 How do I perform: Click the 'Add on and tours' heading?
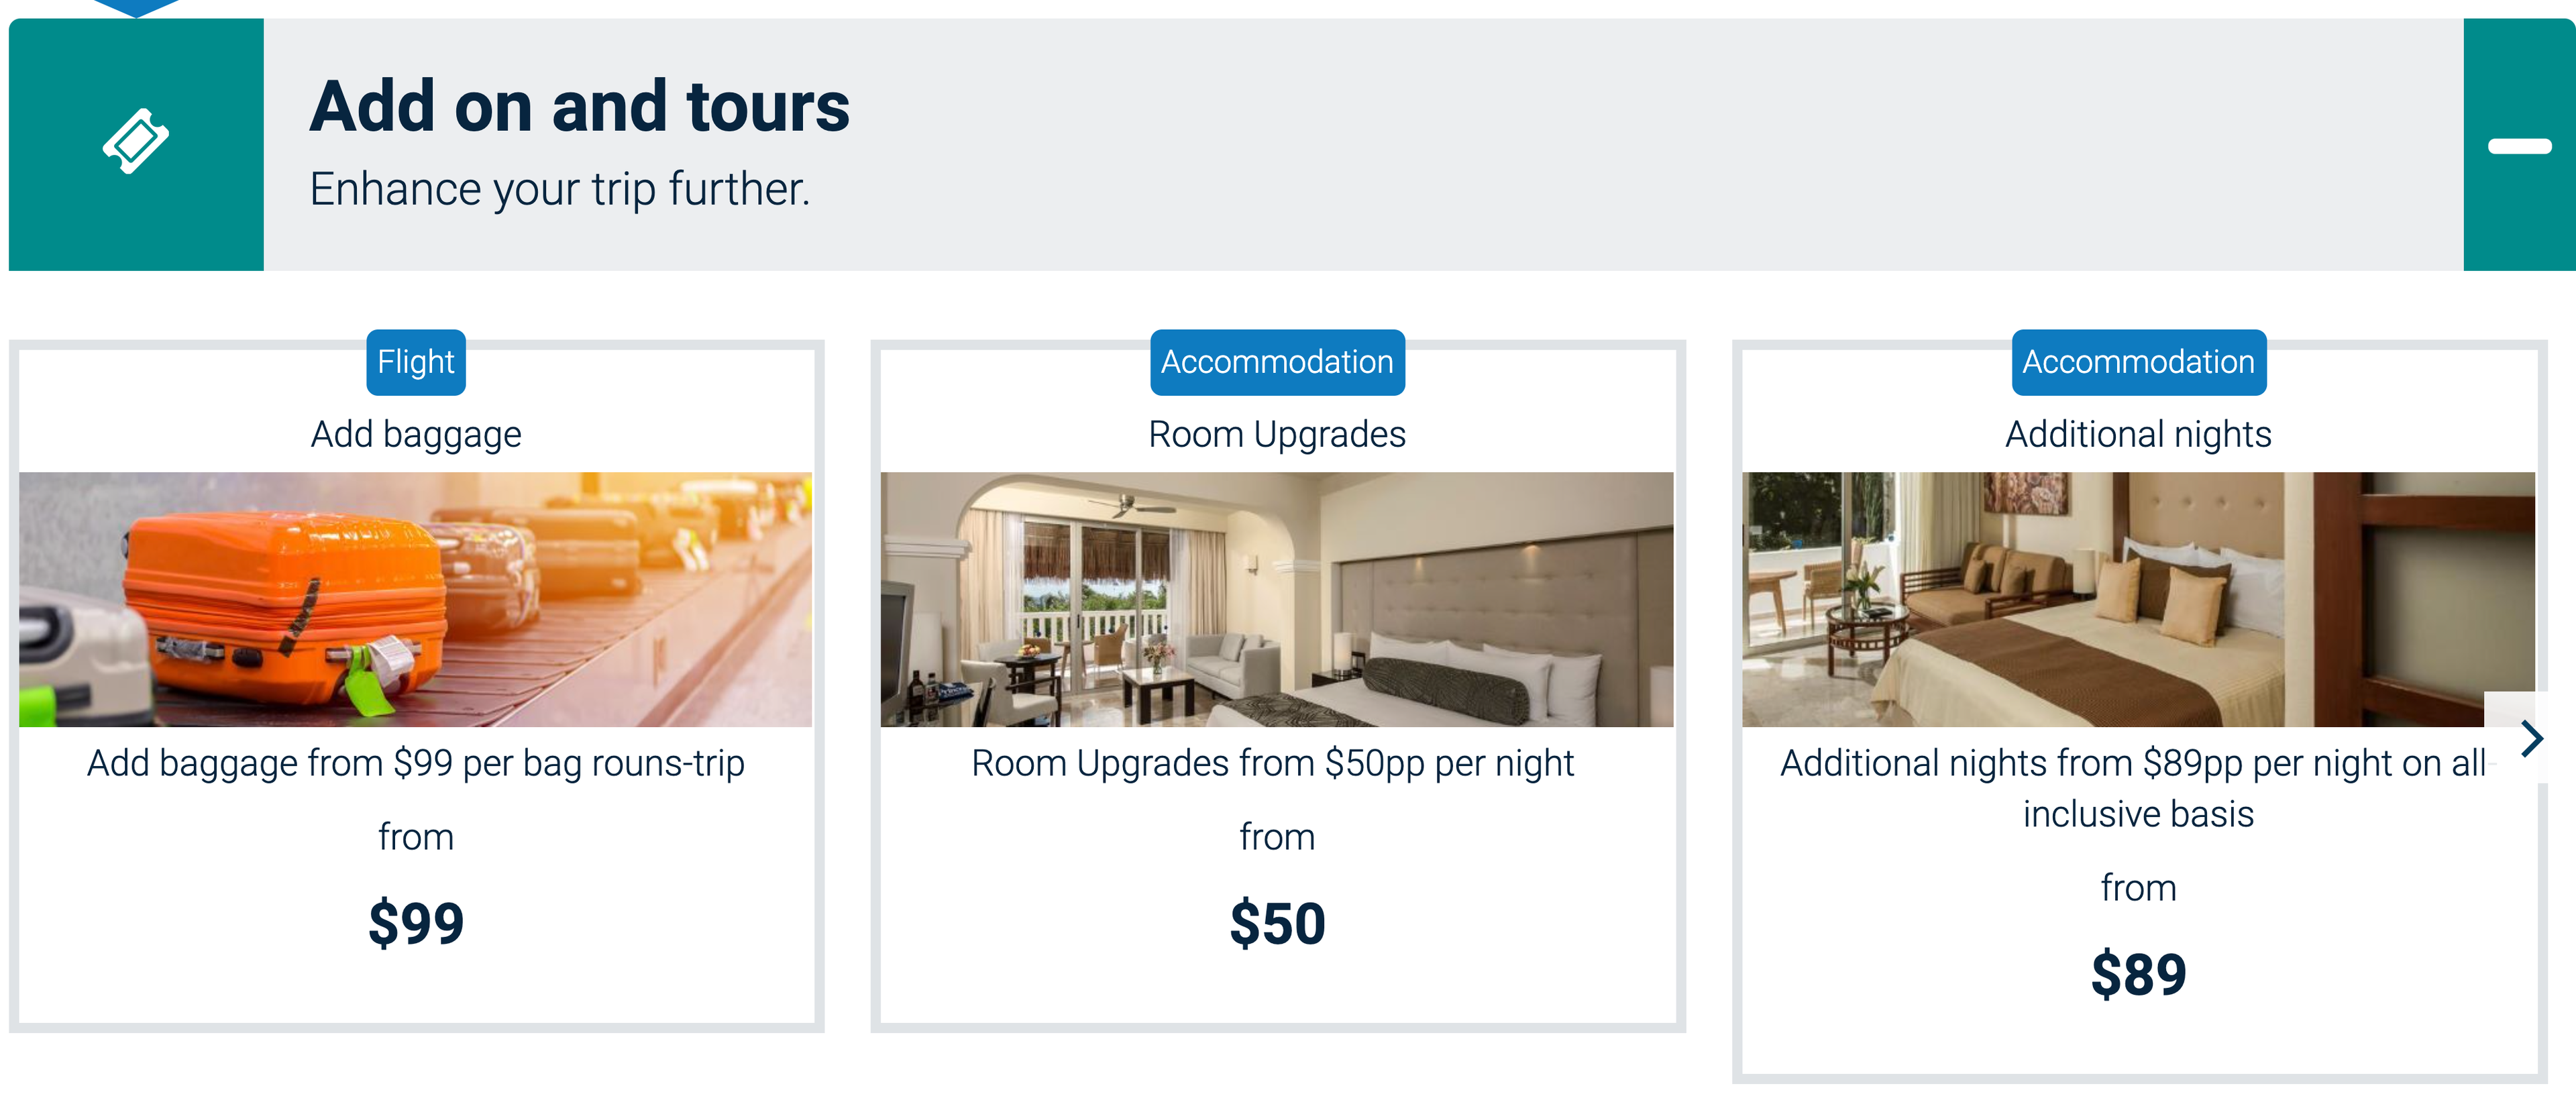[579, 106]
